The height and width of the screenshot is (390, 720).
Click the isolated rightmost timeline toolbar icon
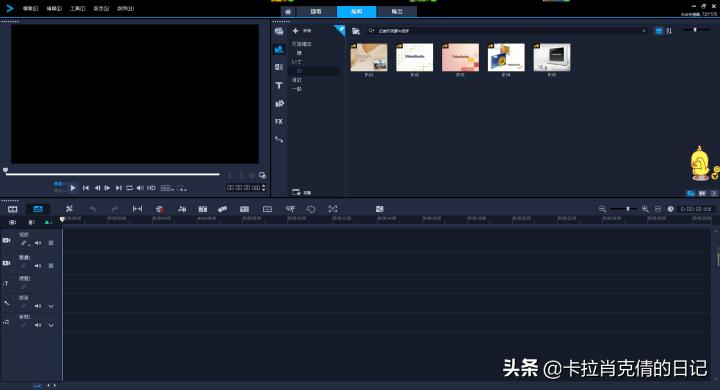click(379, 209)
